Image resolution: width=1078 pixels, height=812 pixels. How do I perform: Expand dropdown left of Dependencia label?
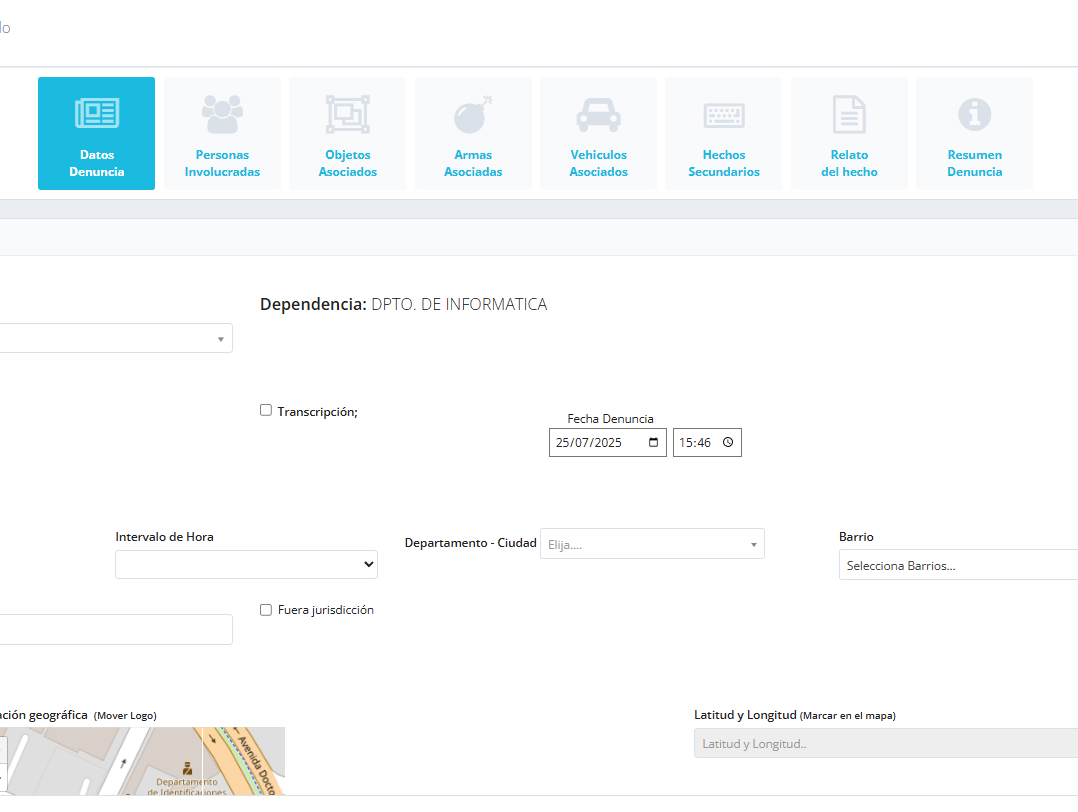pos(116,338)
